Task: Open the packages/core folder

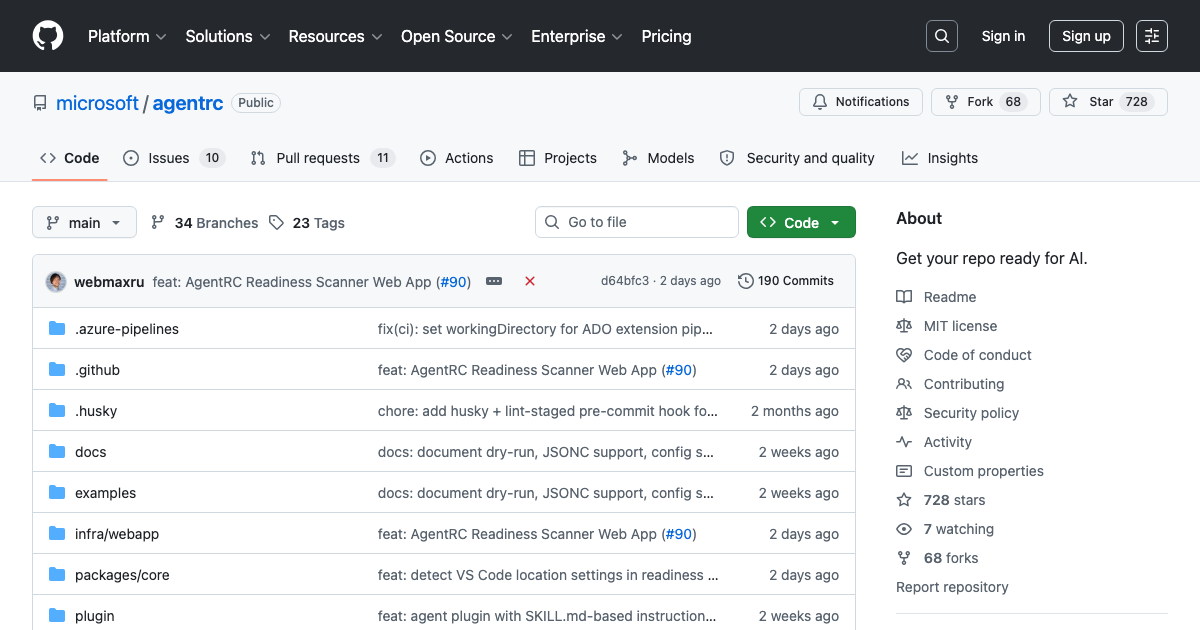Action: 122,575
